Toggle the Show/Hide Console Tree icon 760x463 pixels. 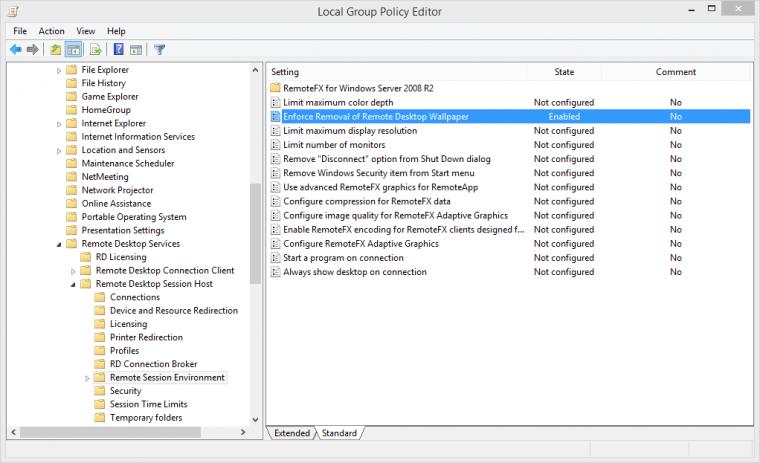[x=73, y=49]
